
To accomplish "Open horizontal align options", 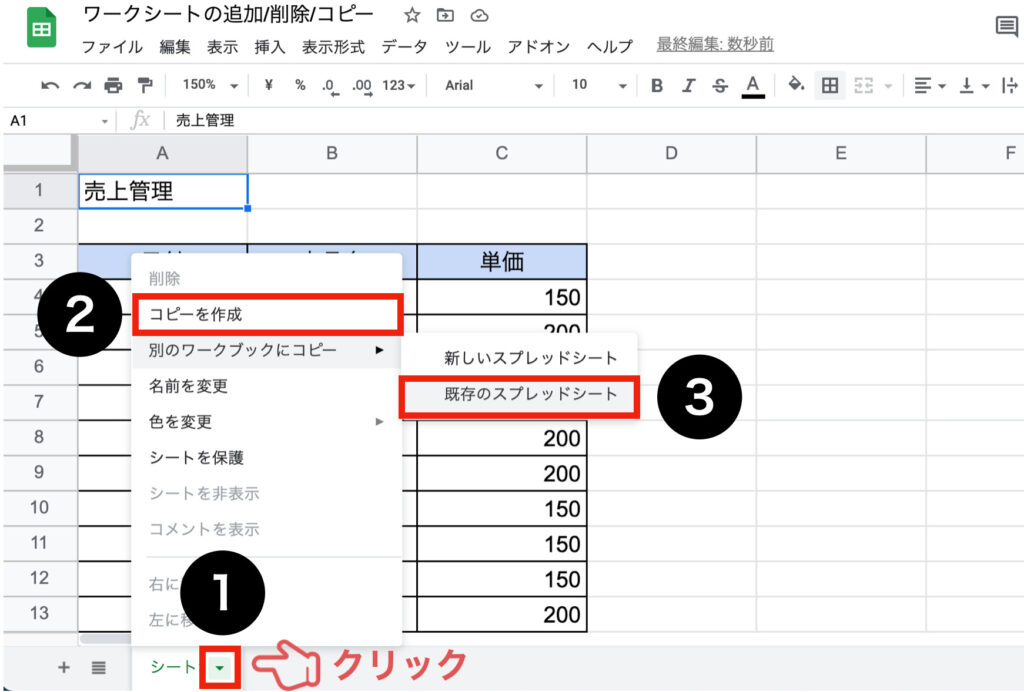I will [929, 86].
